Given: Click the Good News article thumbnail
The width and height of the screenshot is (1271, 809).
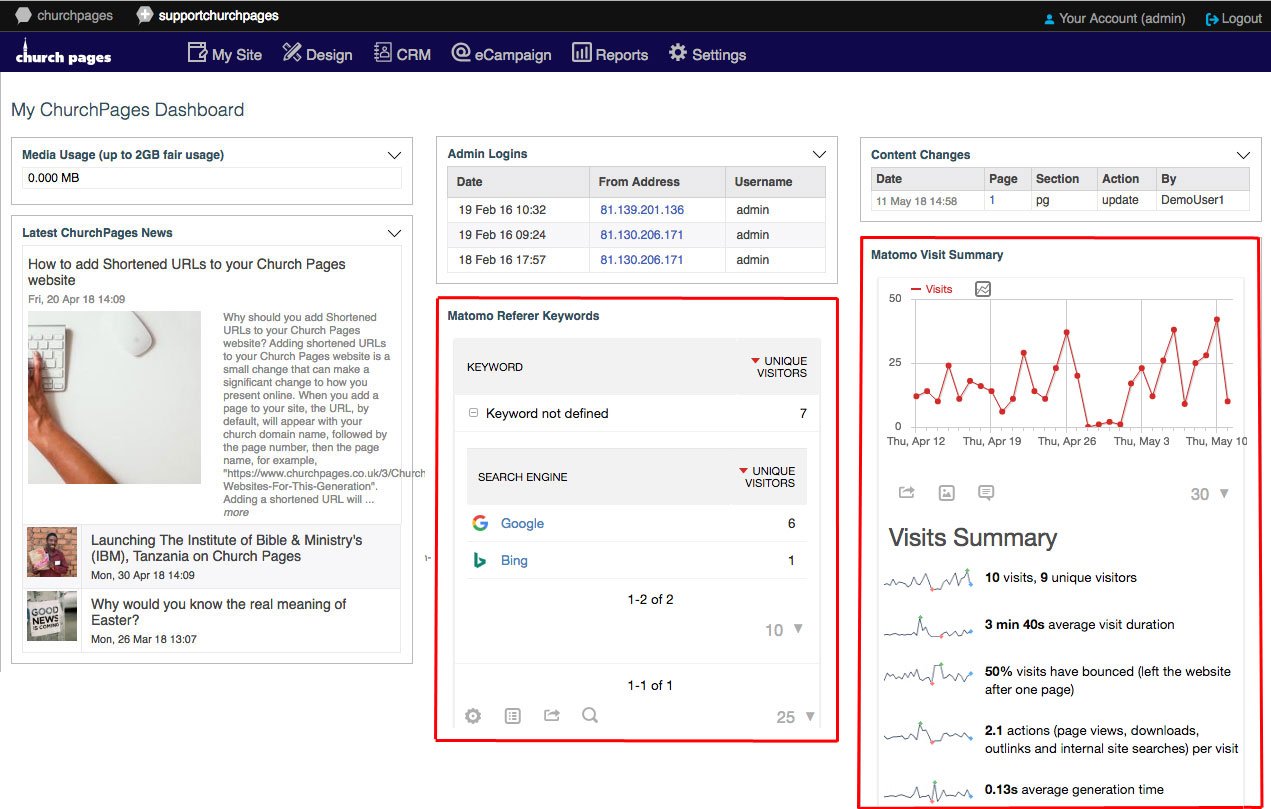Looking at the screenshot, I should (x=52, y=616).
